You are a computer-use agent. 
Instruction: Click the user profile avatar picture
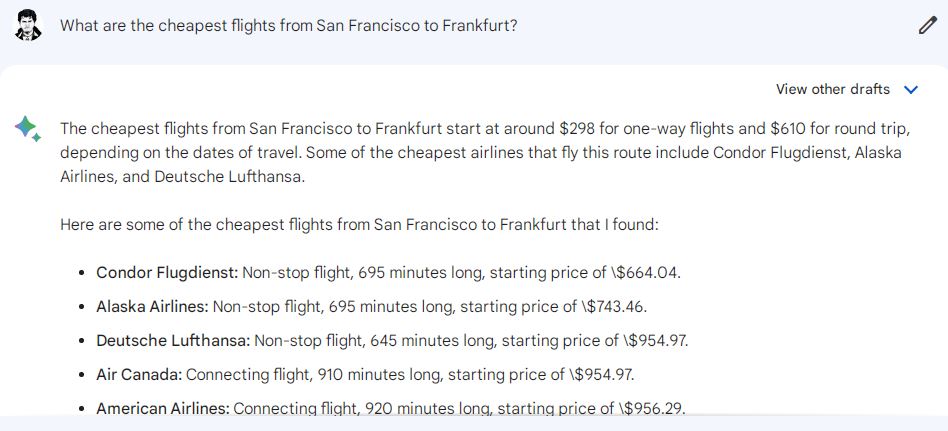pos(28,25)
